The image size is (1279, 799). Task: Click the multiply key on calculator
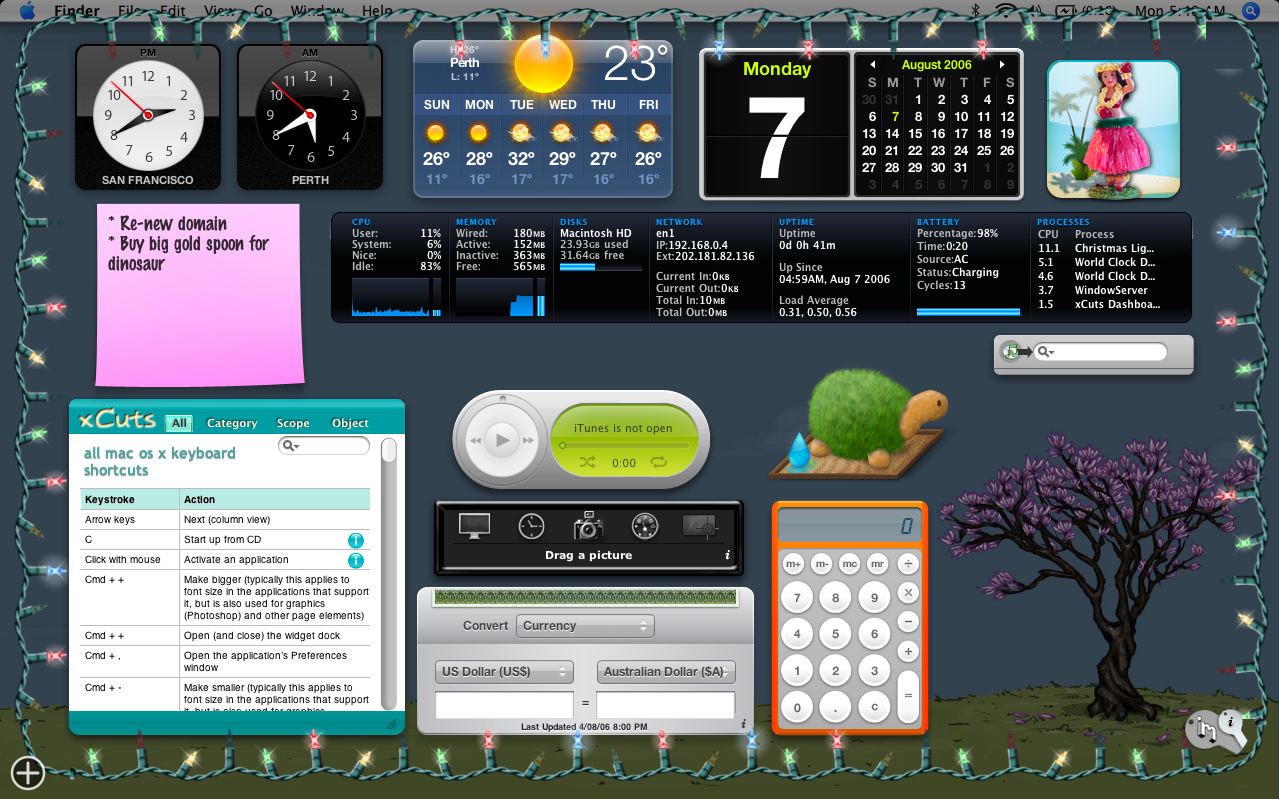point(908,592)
